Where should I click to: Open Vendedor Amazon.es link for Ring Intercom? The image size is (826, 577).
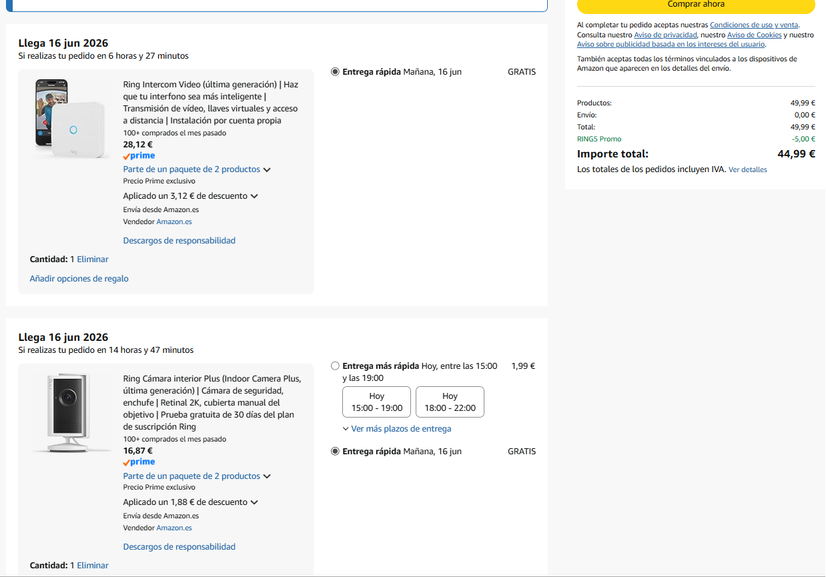tap(174, 222)
